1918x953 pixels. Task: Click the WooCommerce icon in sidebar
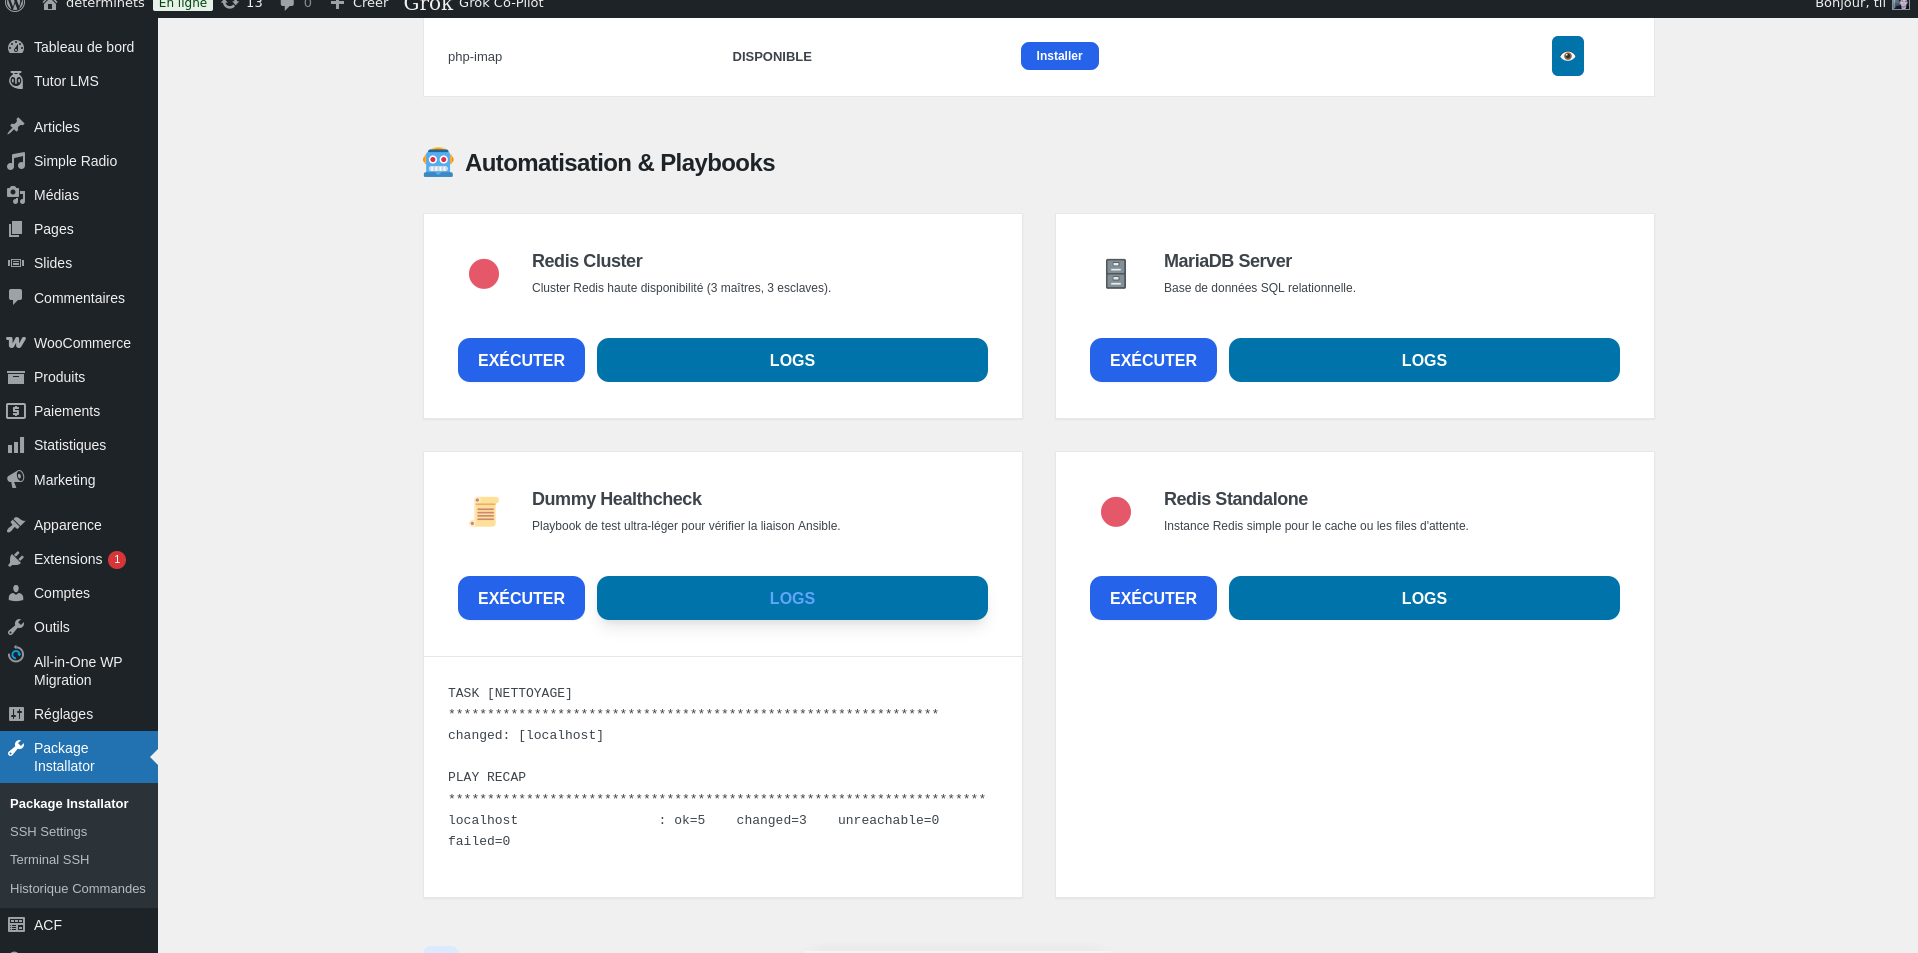16,343
